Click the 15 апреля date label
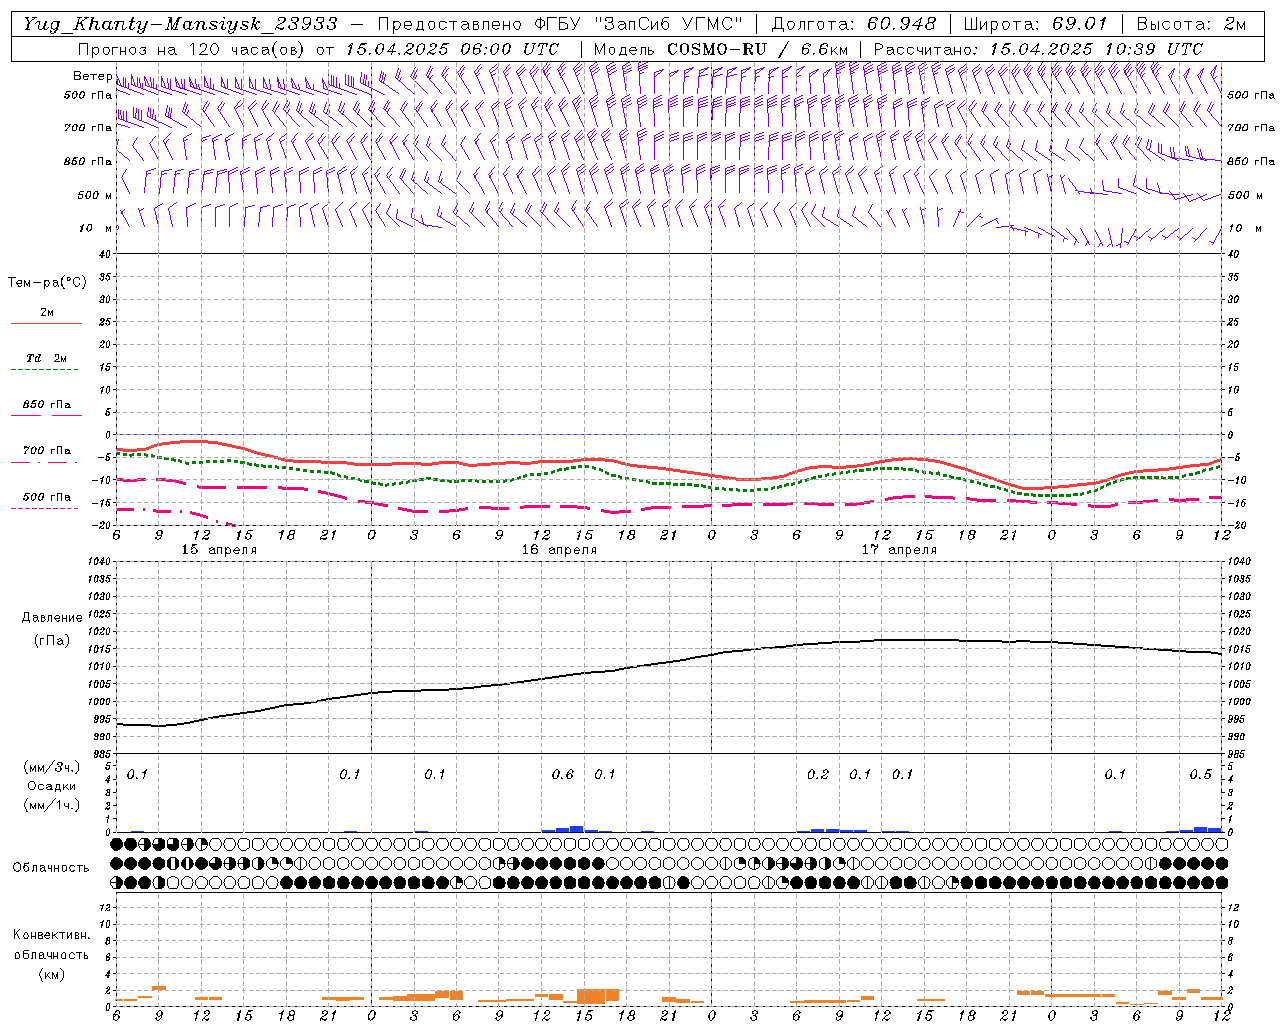 [x=219, y=550]
